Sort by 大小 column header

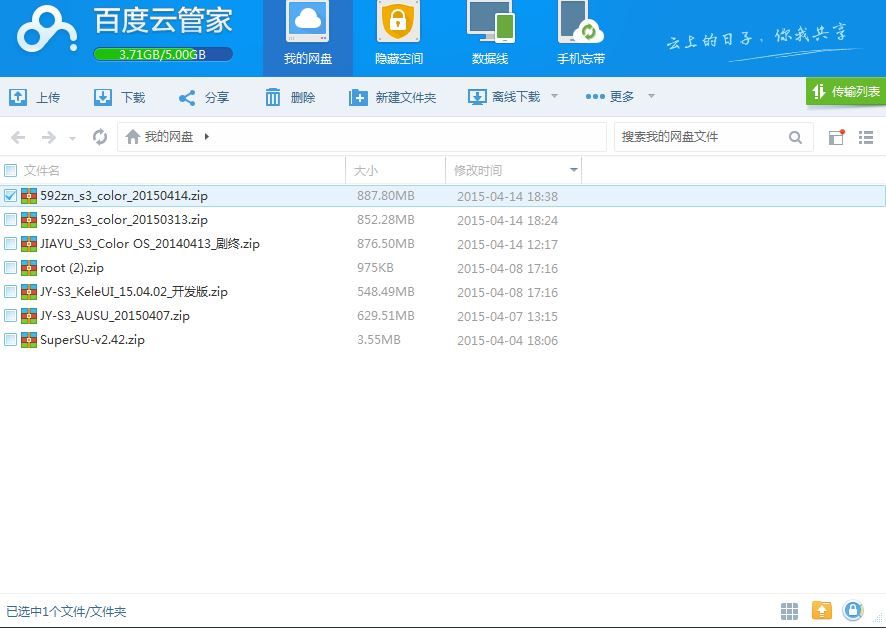pos(366,170)
